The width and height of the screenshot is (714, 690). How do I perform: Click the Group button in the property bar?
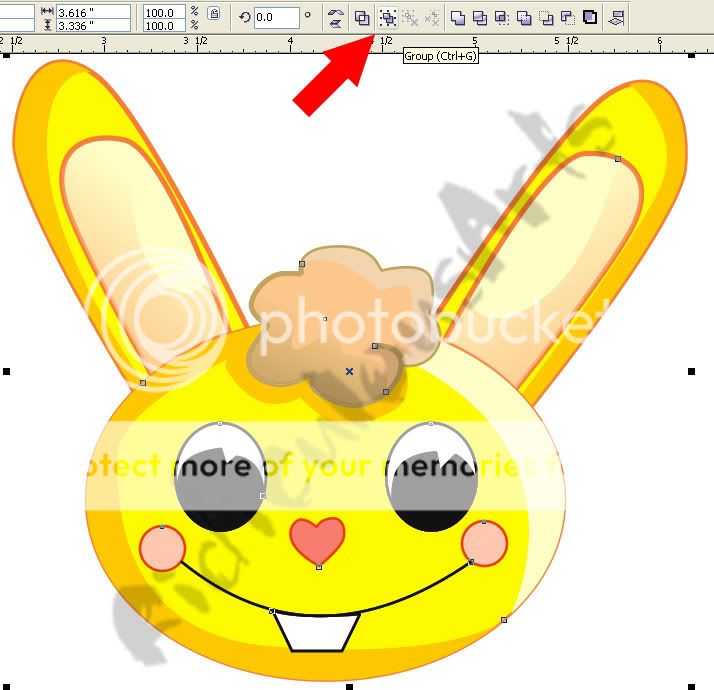[387, 17]
